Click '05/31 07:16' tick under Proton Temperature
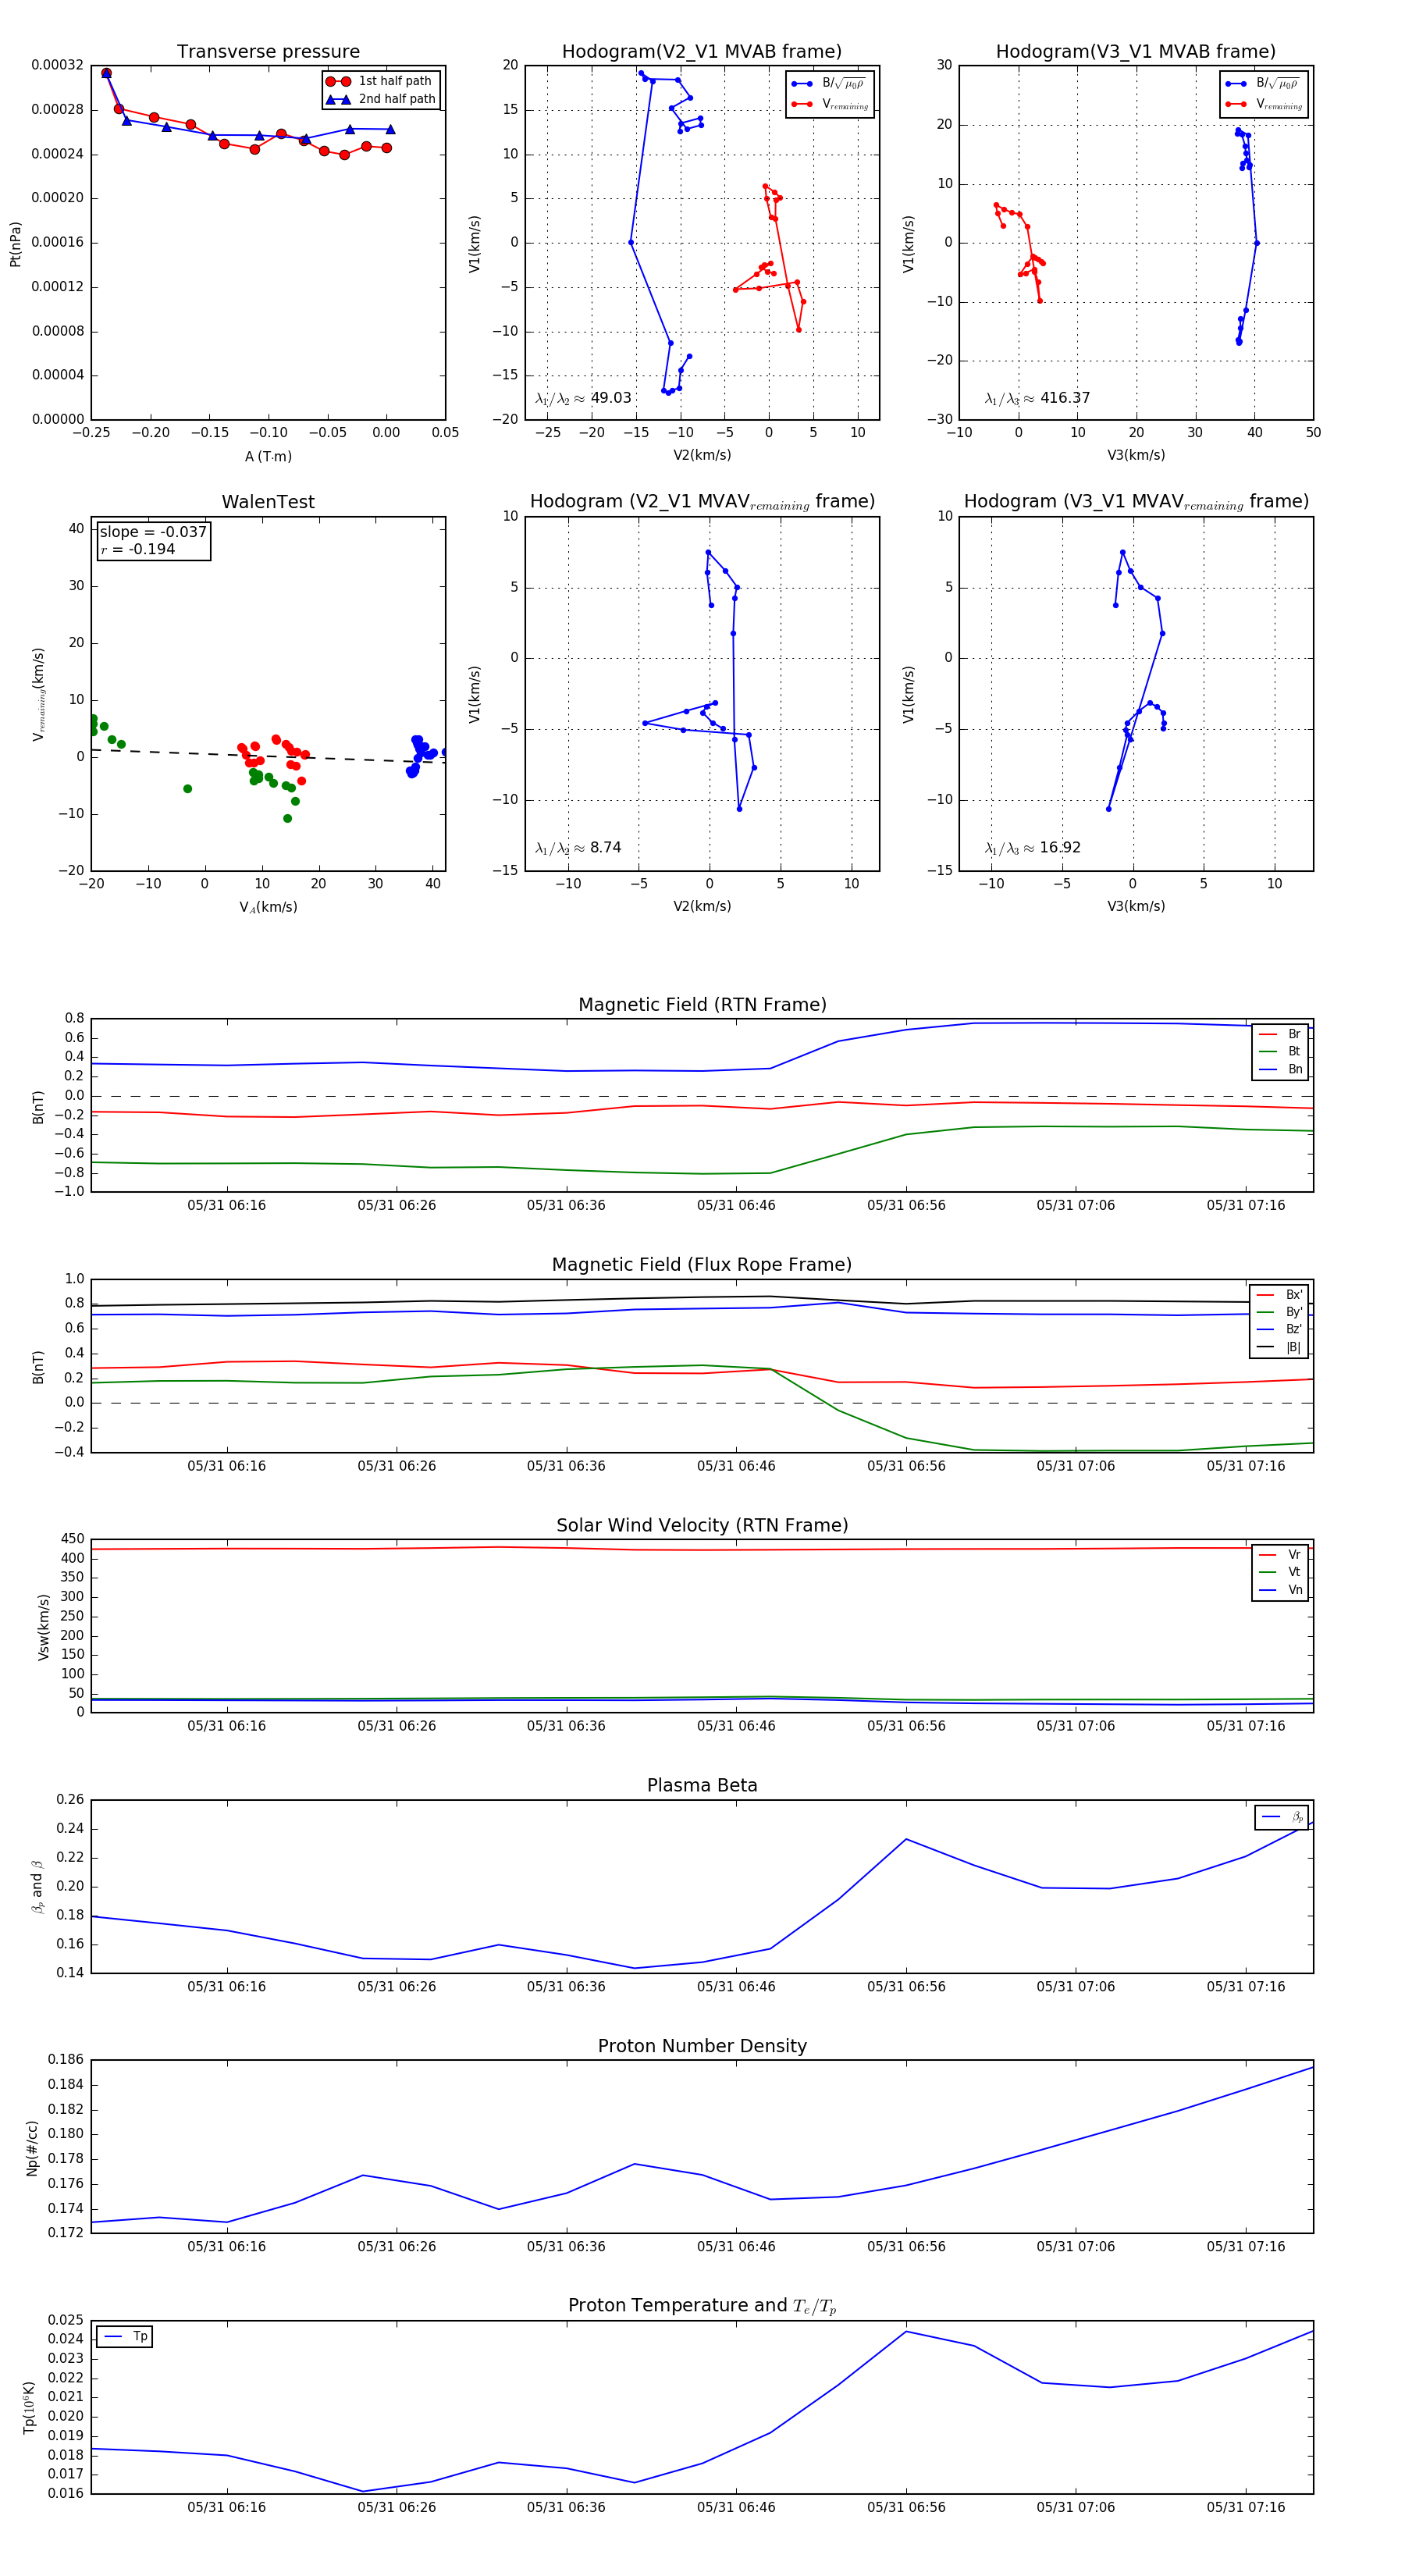The image size is (1405, 2576). 1246,2507
